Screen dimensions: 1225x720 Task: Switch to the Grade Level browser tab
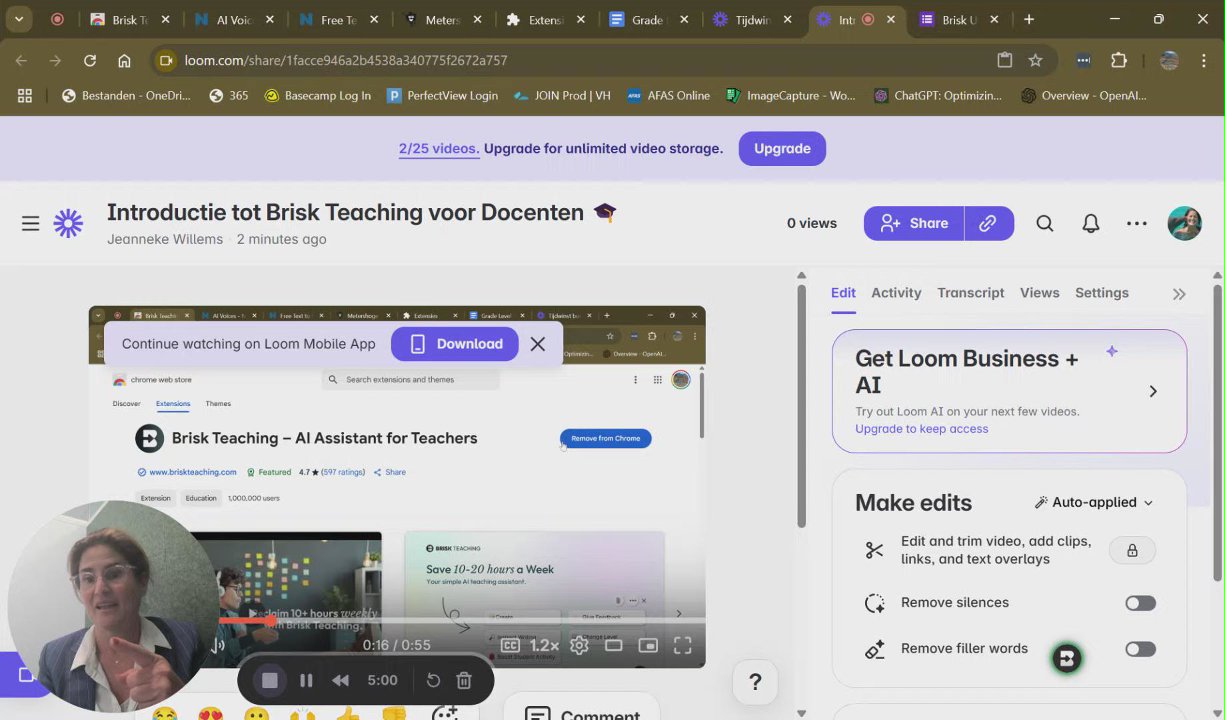(646, 19)
